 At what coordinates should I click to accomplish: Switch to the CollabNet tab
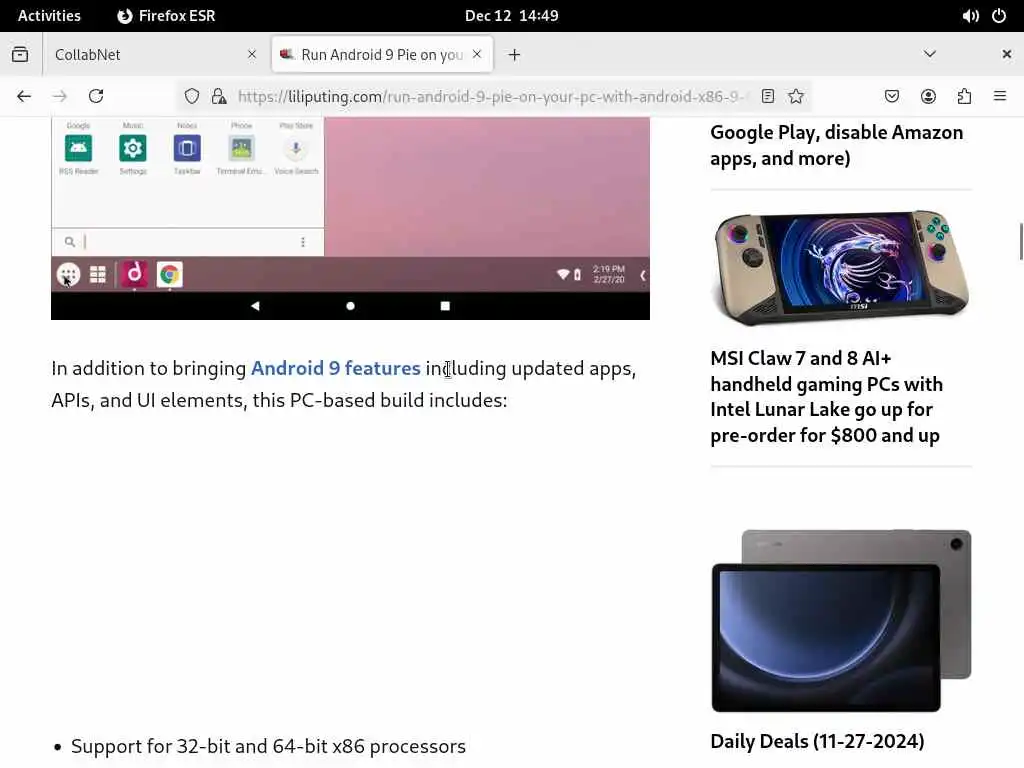pos(155,55)
